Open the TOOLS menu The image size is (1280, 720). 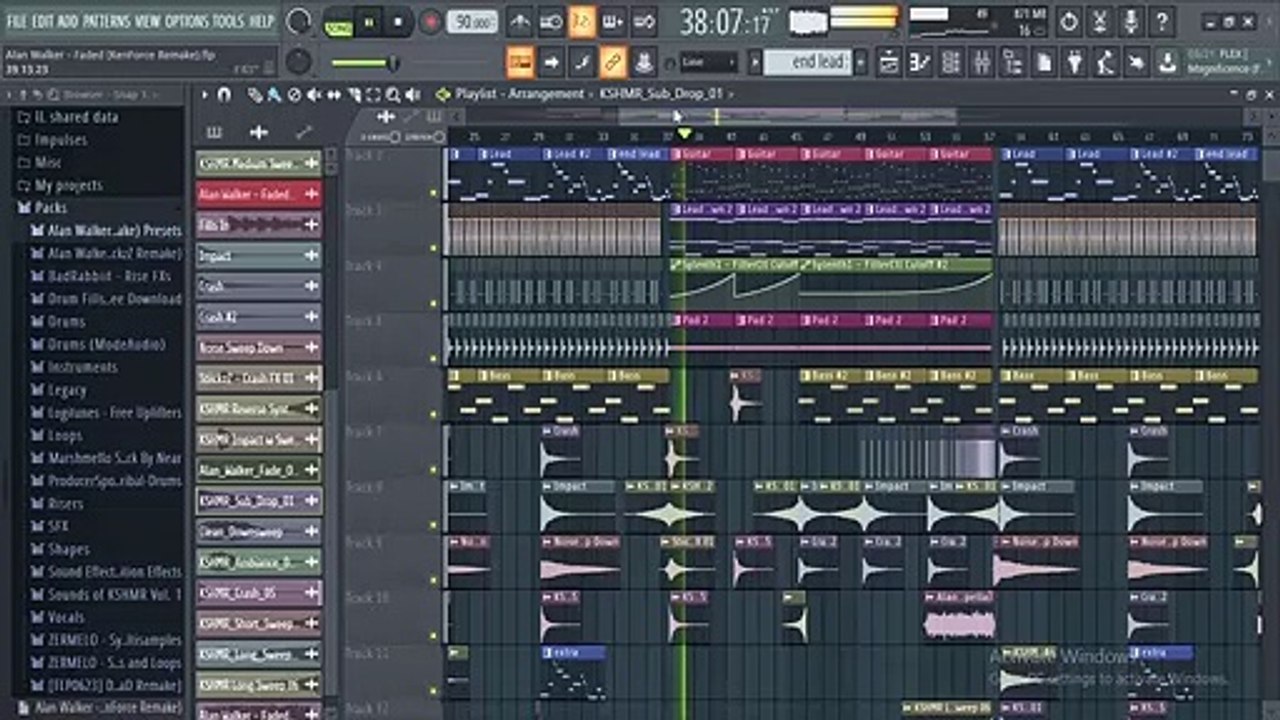[x=228, y=21]
